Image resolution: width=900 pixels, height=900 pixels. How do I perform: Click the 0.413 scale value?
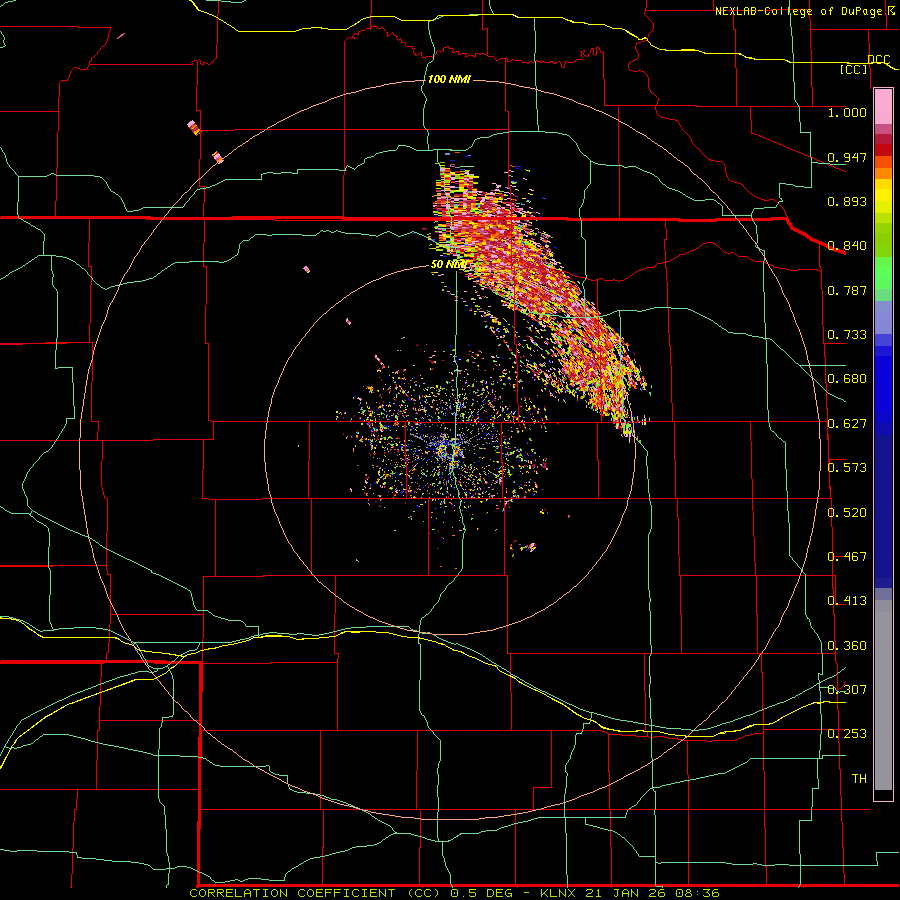coord(847,601)
